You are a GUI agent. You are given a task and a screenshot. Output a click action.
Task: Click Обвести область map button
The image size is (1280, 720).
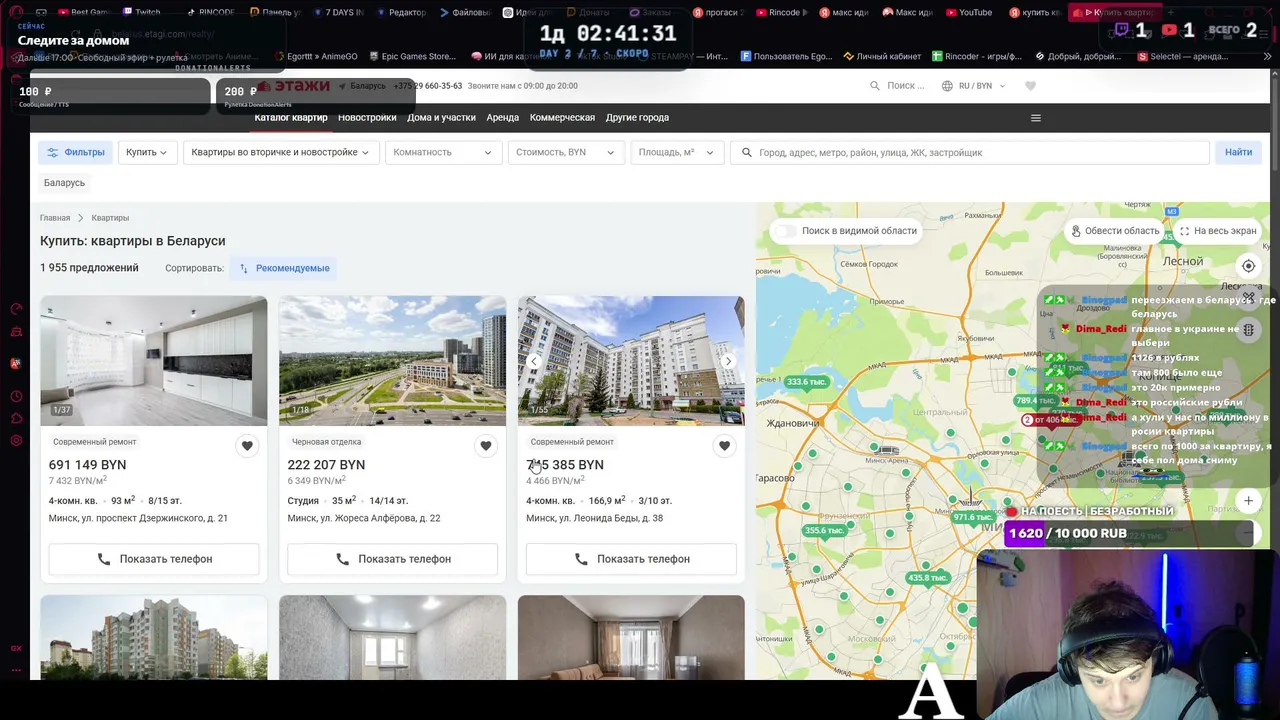coord(1115,231)
